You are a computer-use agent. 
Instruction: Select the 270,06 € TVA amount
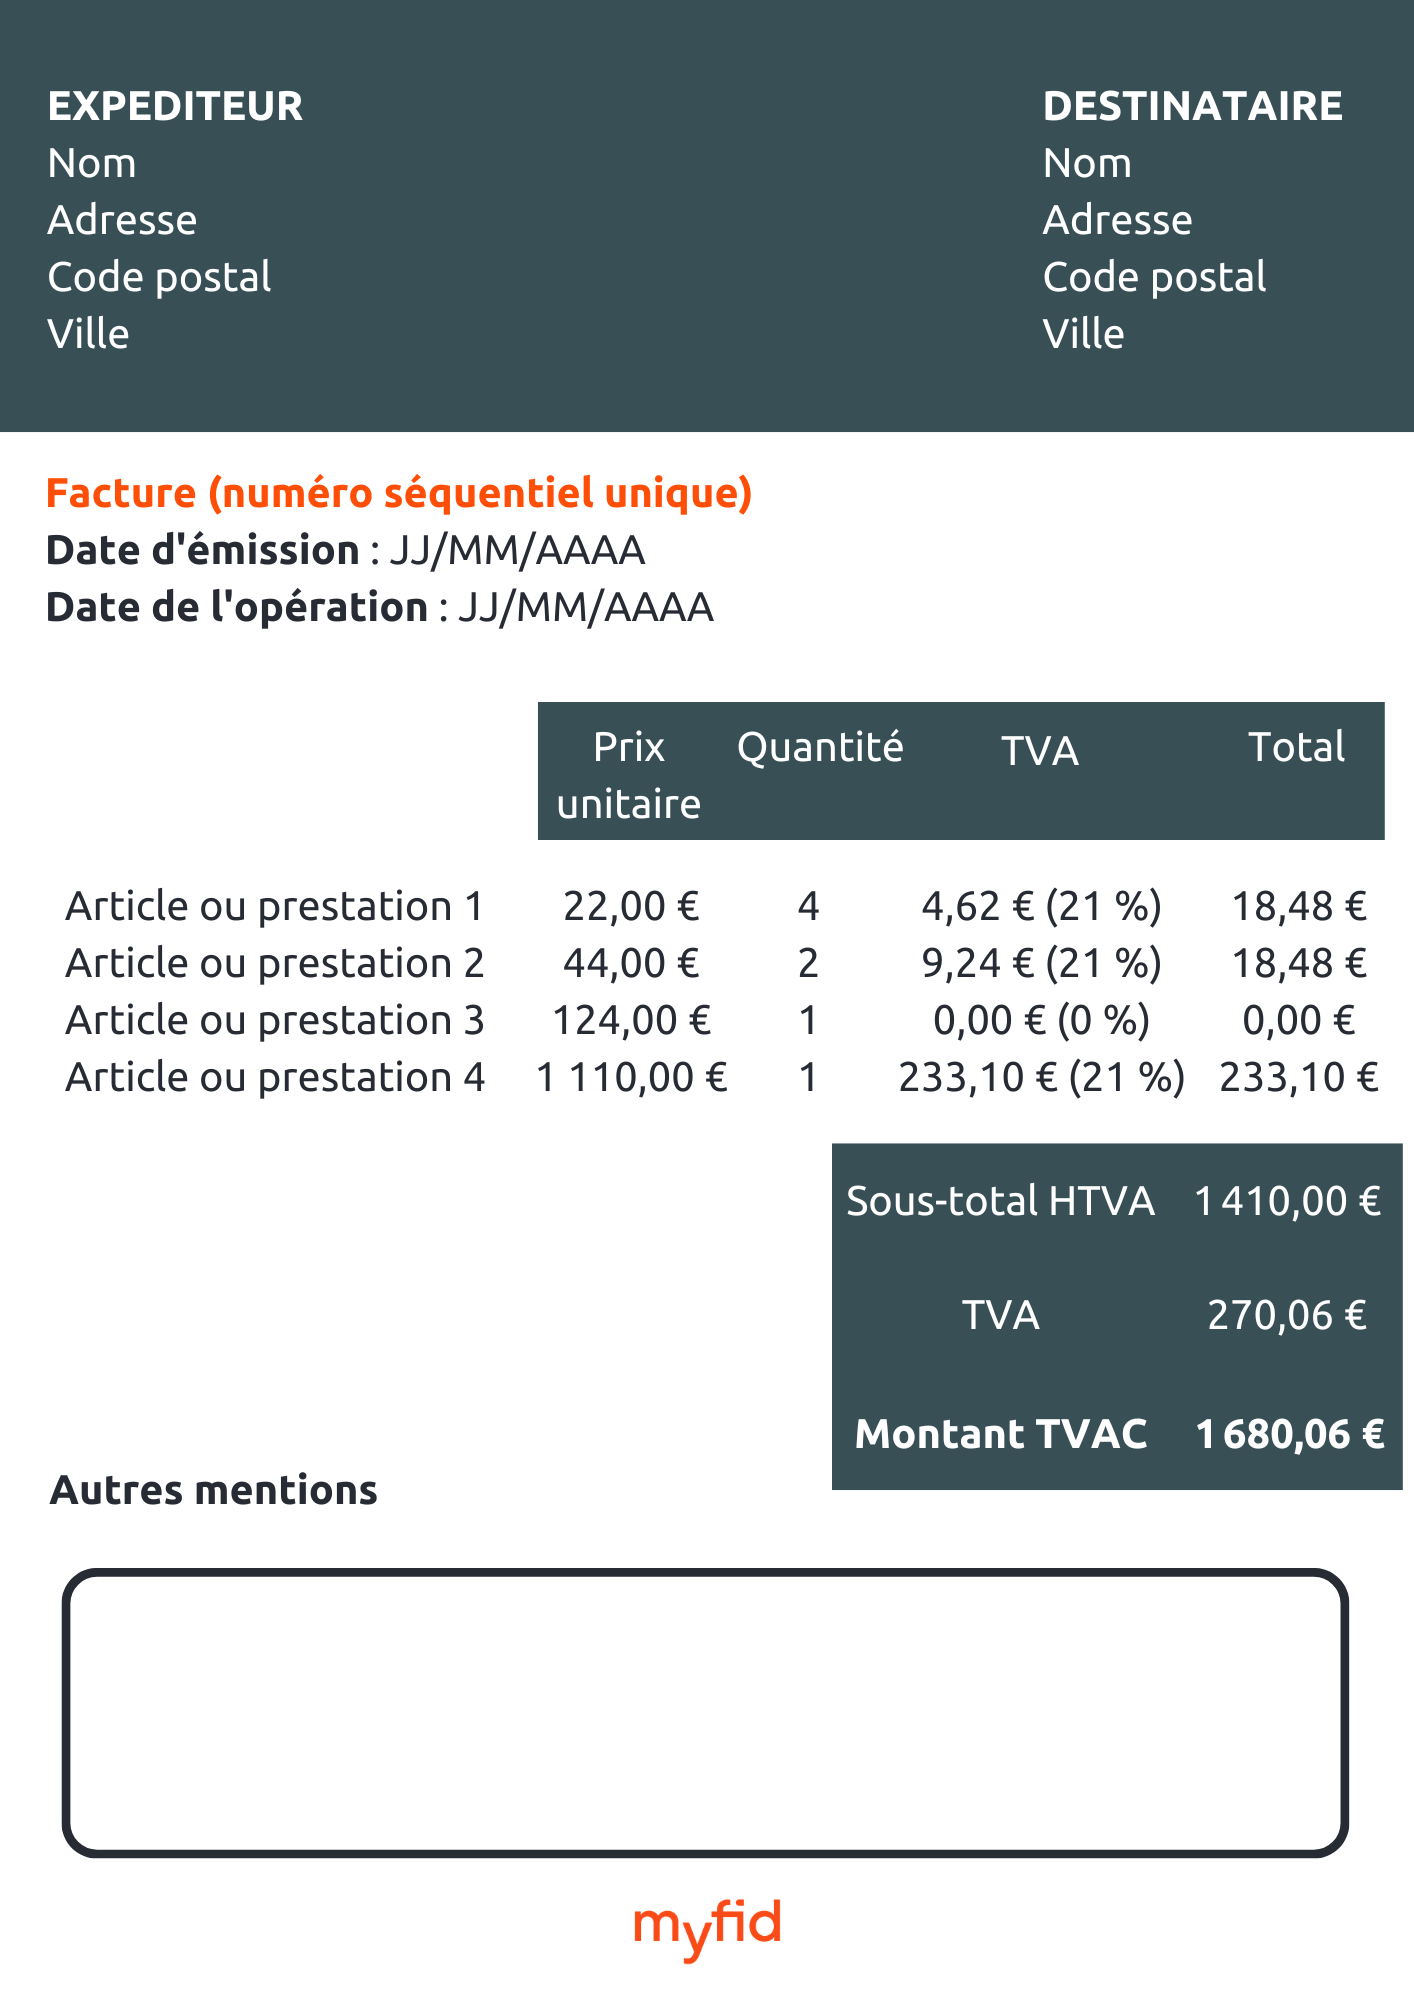1287,1315
